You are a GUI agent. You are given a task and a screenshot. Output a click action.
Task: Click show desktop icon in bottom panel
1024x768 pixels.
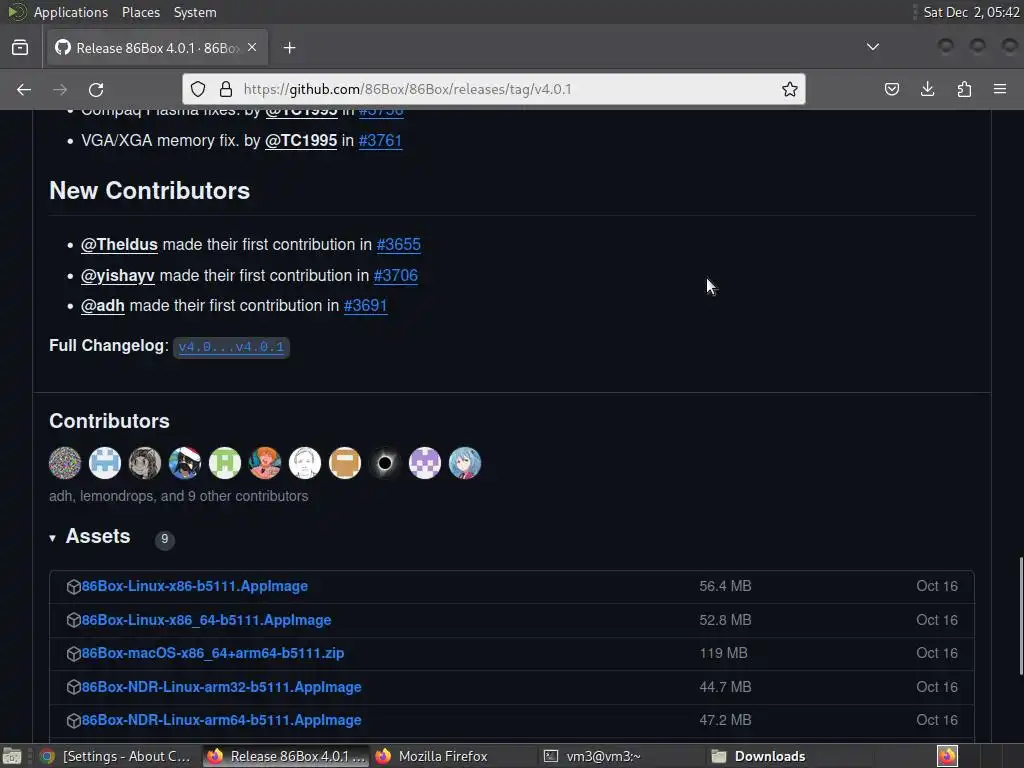tap(12, 756)
